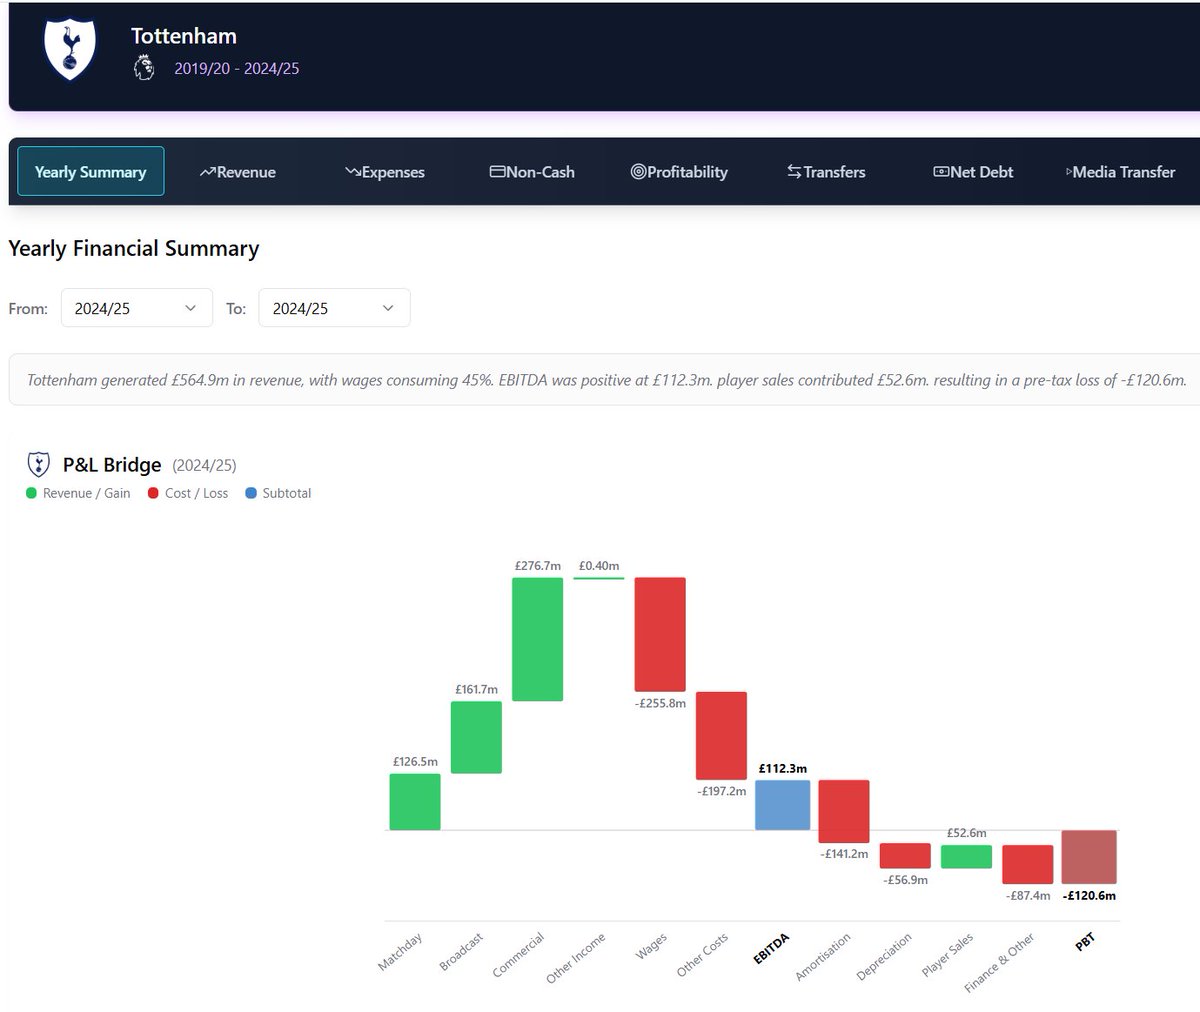The height and width of the screenshot is (1012, 1200).
Task: Click the green Commercial £276.7m bar
Action: click(537, 639)
